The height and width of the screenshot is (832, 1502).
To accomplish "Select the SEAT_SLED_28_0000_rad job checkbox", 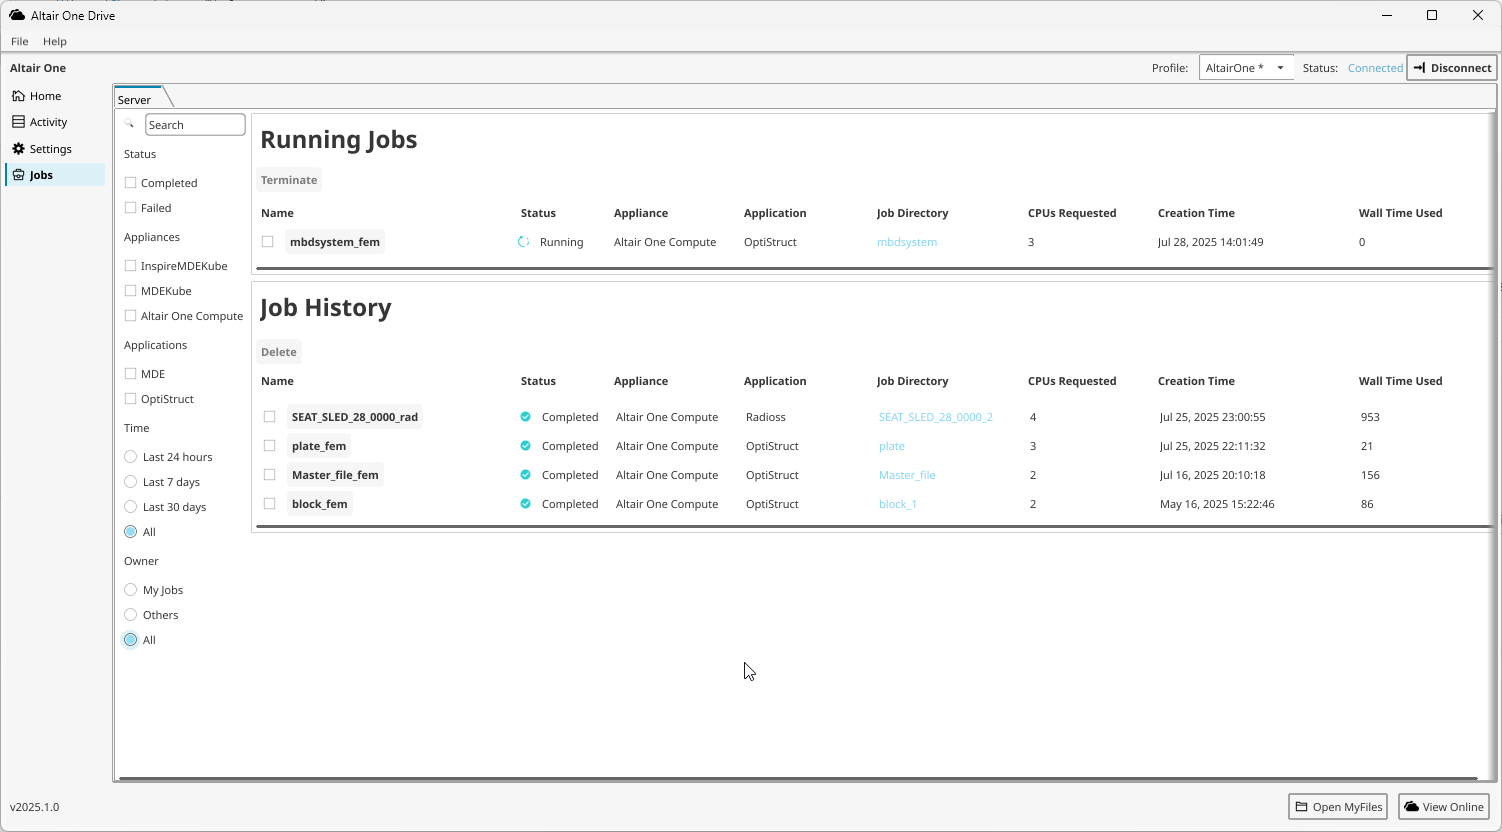I will [269, 417].
